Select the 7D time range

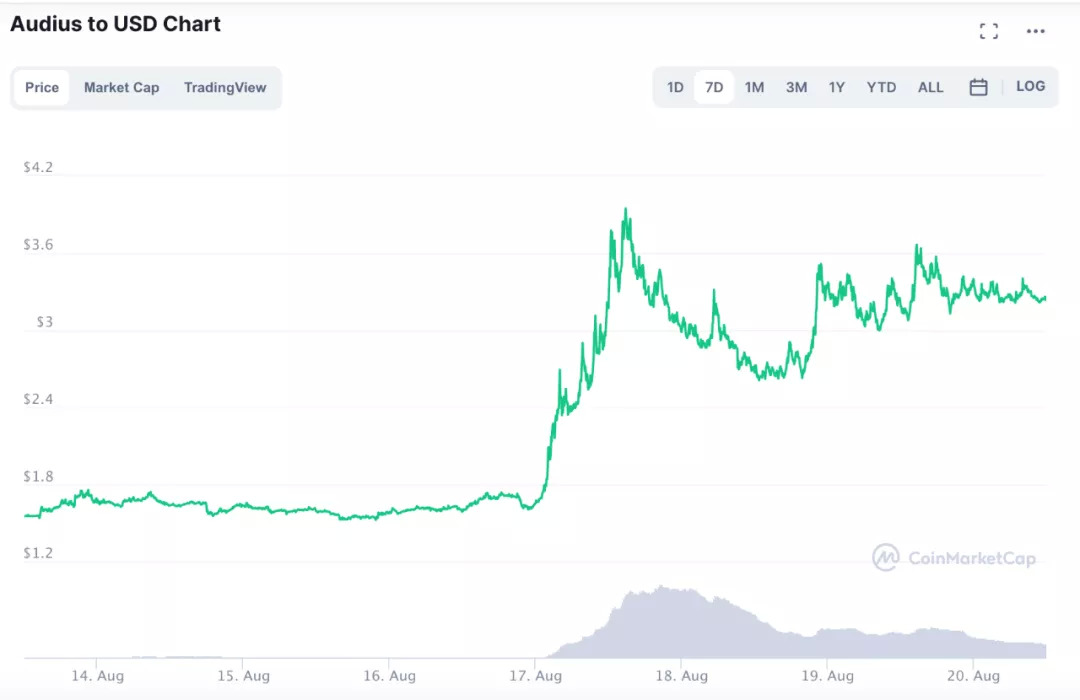(x=714, y=88)
